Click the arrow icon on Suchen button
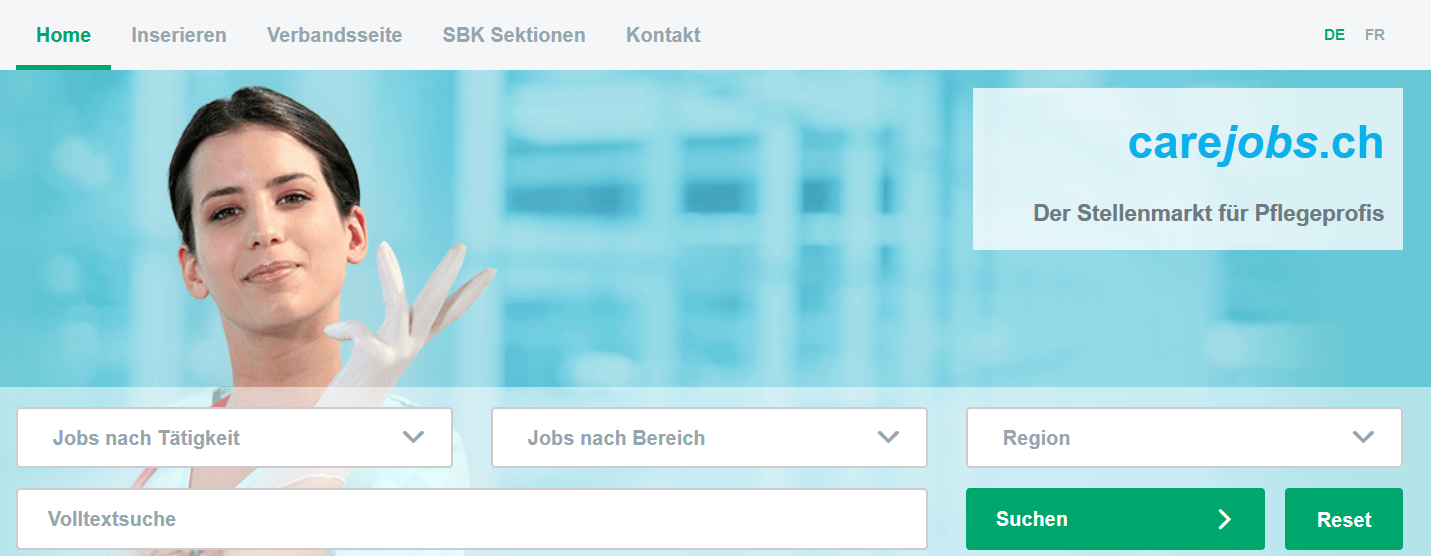Viewport: 1431px width, 556px height. (x=1224, y=519)
